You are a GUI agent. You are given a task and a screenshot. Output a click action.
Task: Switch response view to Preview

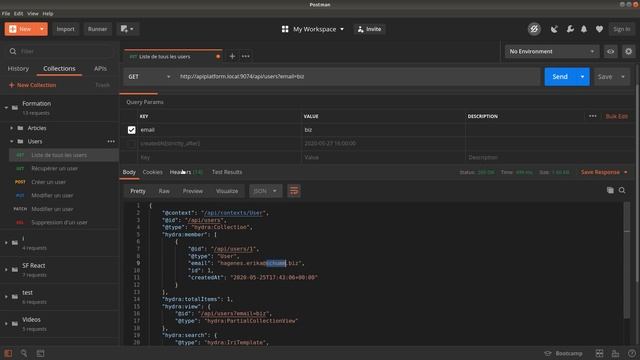193,191
